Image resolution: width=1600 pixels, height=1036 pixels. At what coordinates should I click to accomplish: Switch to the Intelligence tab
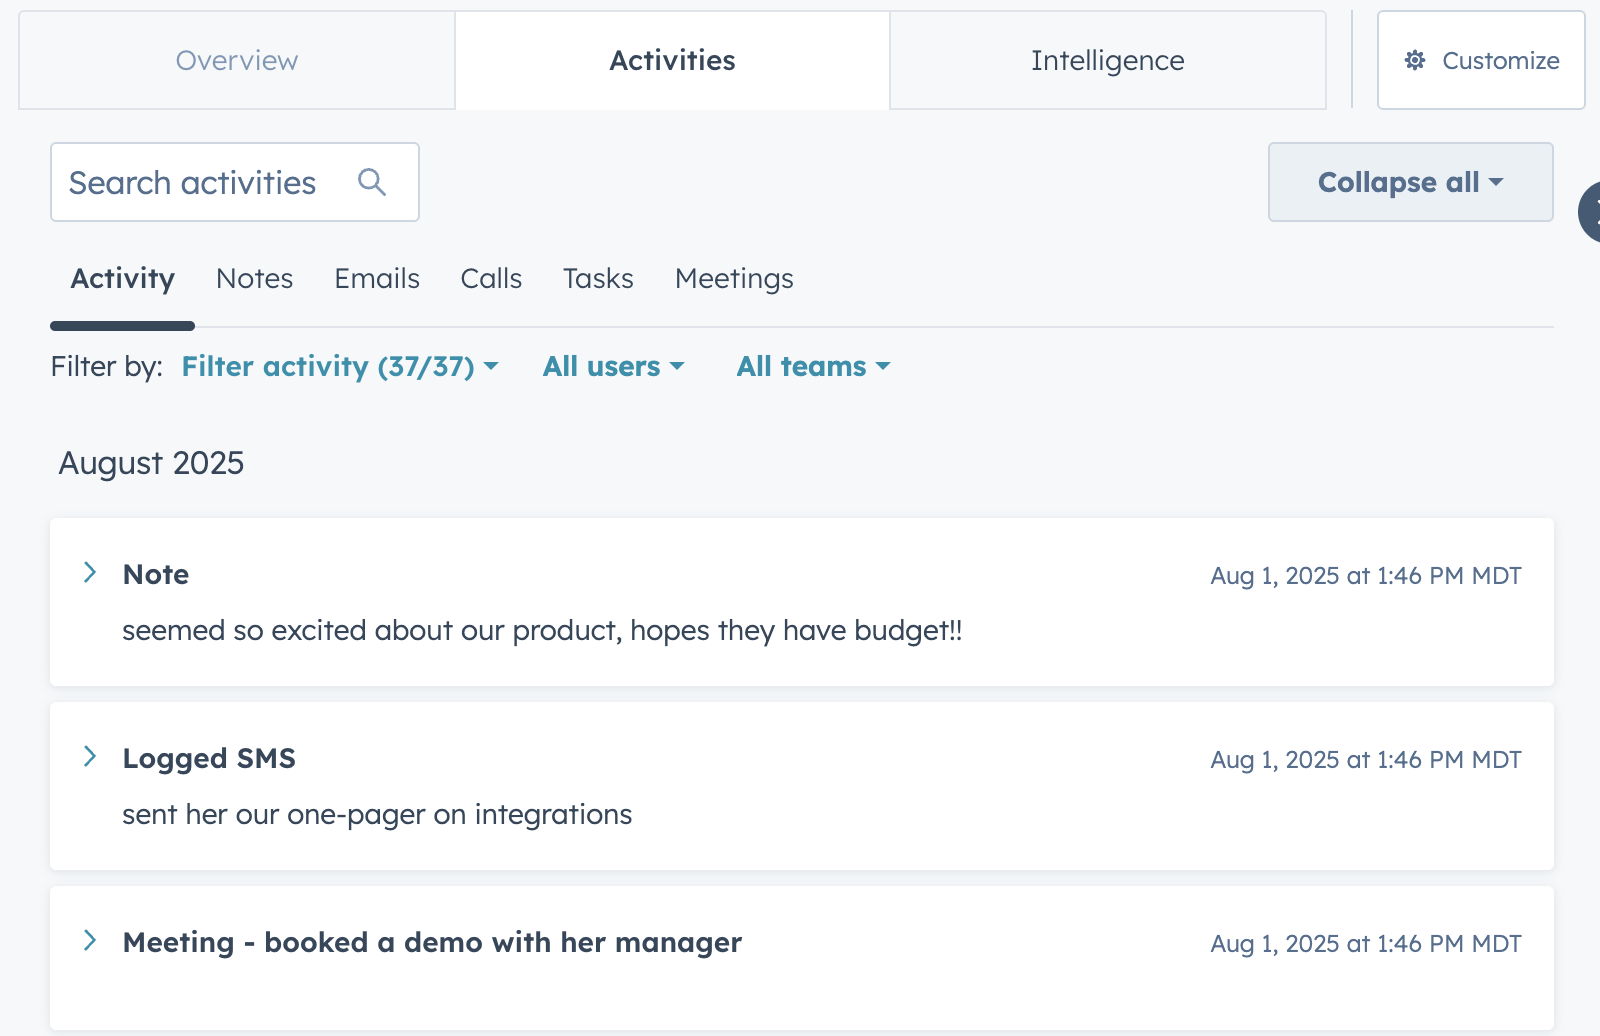click(1107, 61)
